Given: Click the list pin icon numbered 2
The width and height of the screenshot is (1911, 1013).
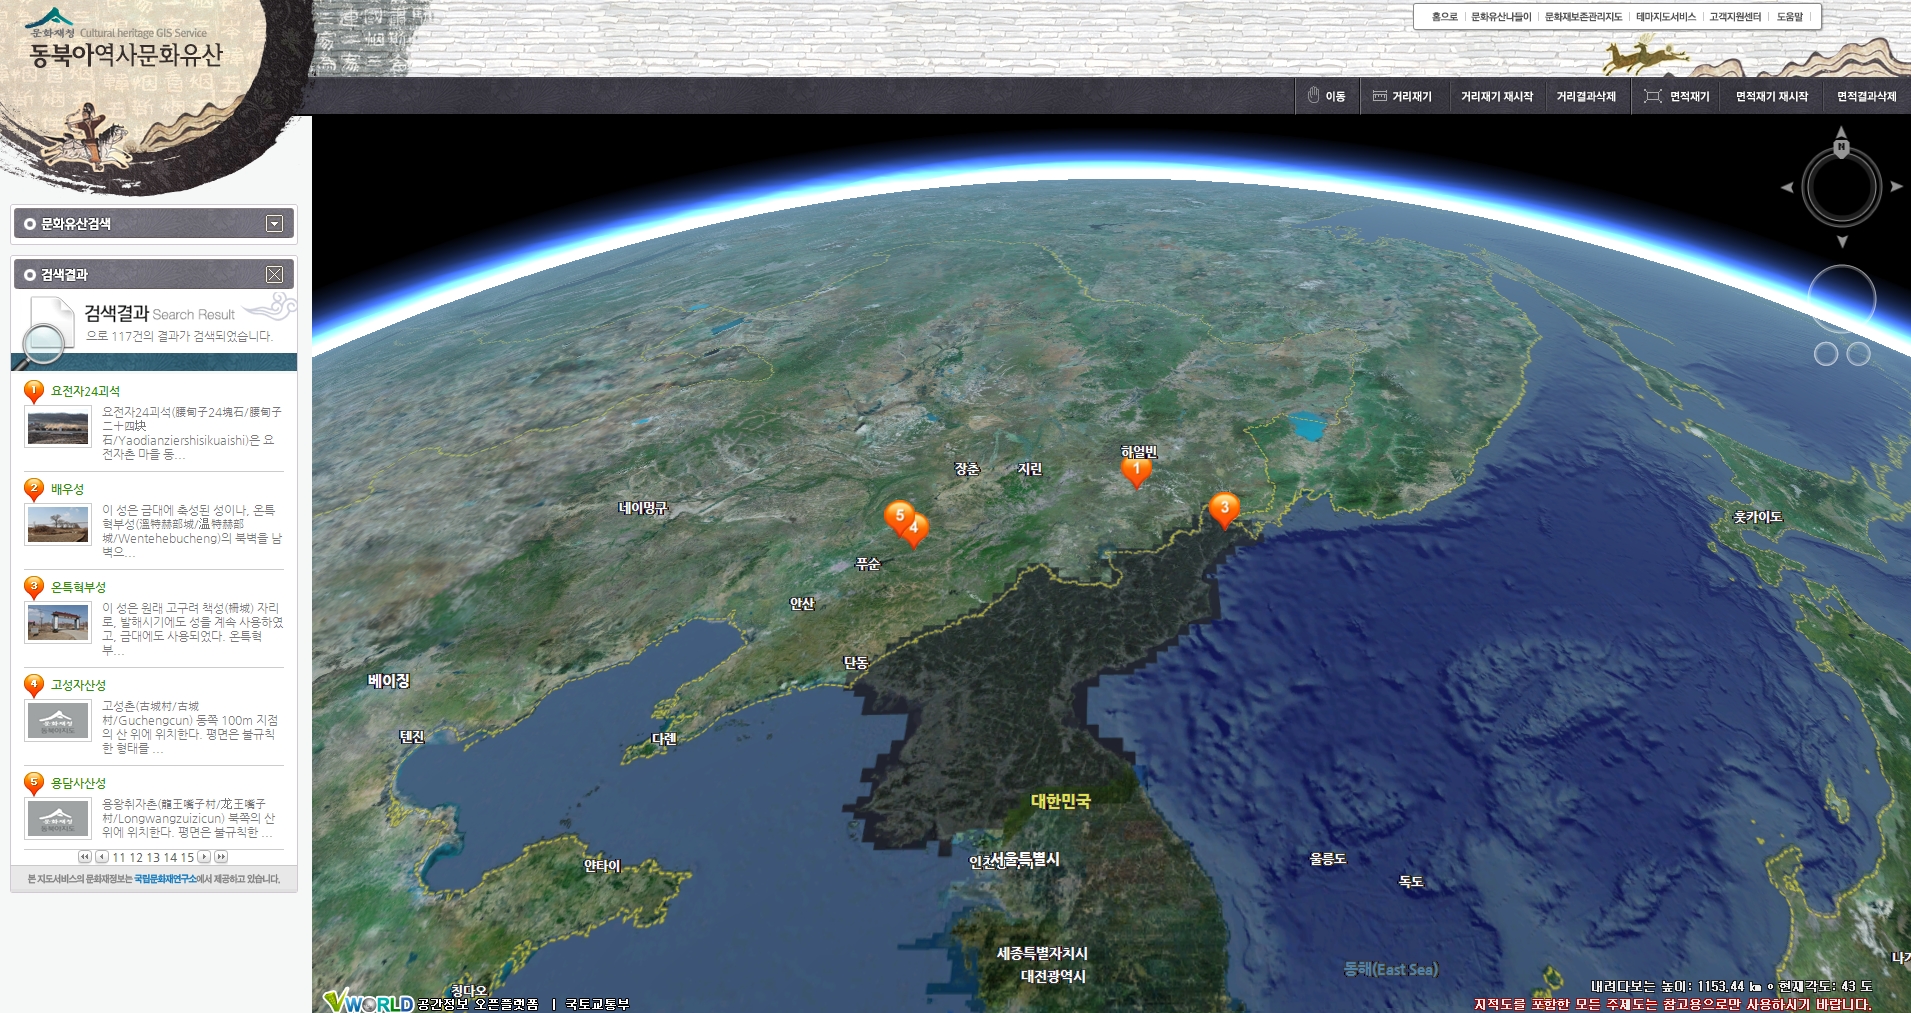Looking at the screenshot, I should [x=34, y=490].
